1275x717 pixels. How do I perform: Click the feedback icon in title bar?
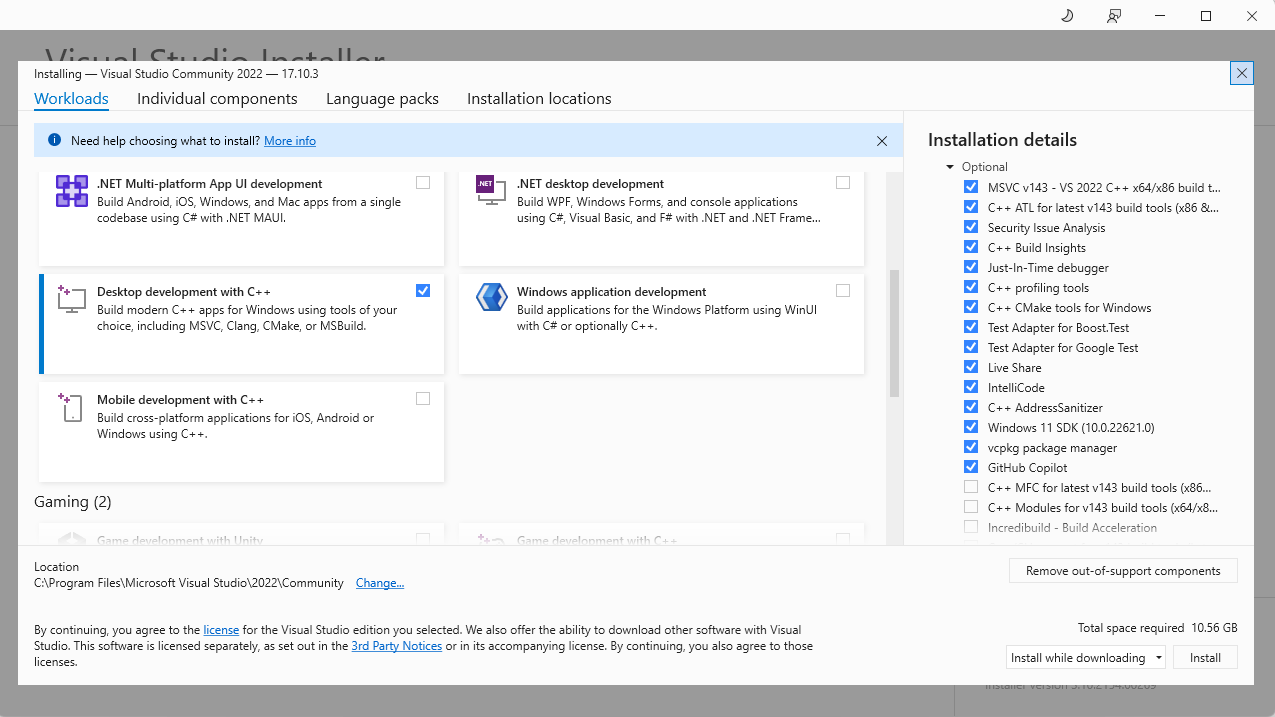pos(1113,15)
